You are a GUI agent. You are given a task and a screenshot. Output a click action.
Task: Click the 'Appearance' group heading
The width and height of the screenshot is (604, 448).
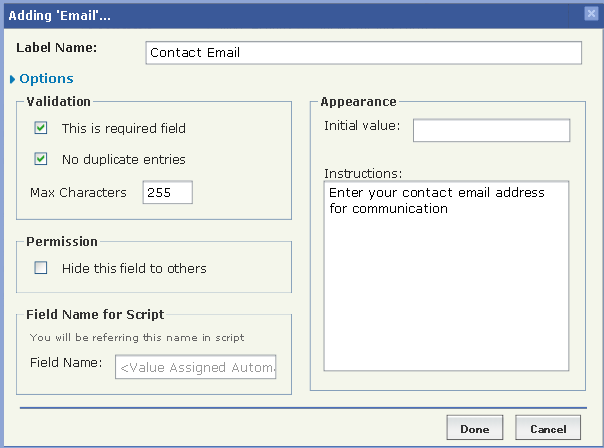[x=358, y=101]
